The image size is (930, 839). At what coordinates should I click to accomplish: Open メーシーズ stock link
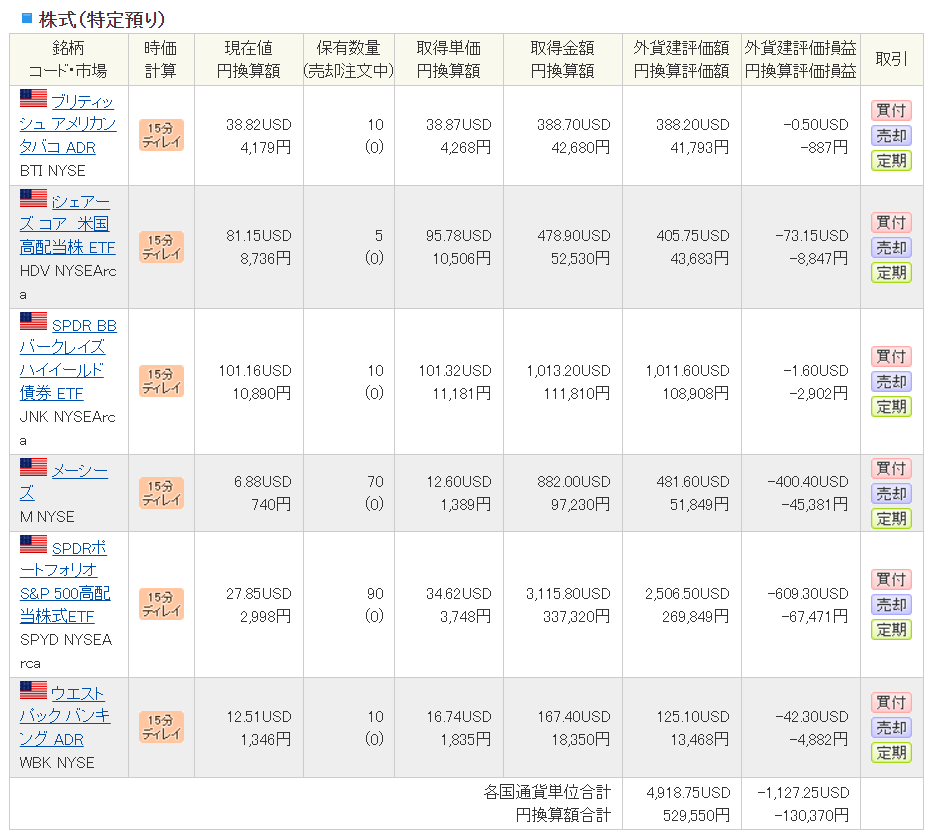pyautogui.click(x=64, y=481)
